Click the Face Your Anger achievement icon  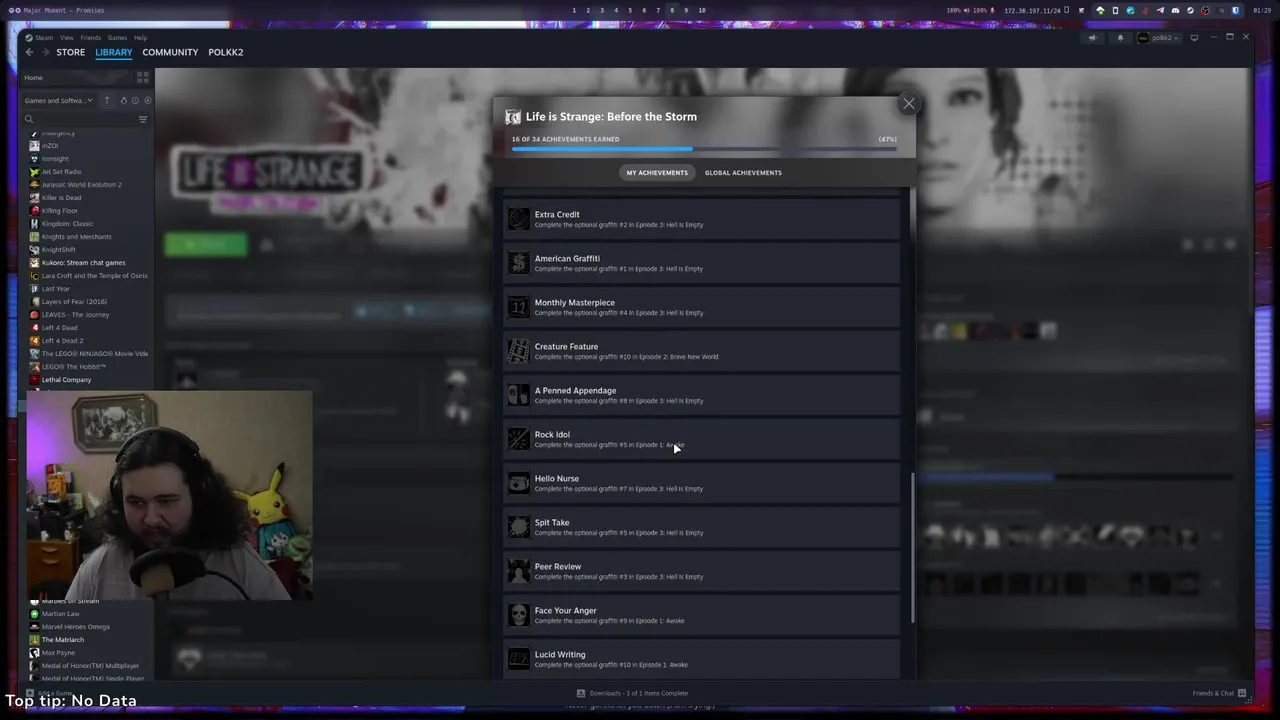pos(518,615)
